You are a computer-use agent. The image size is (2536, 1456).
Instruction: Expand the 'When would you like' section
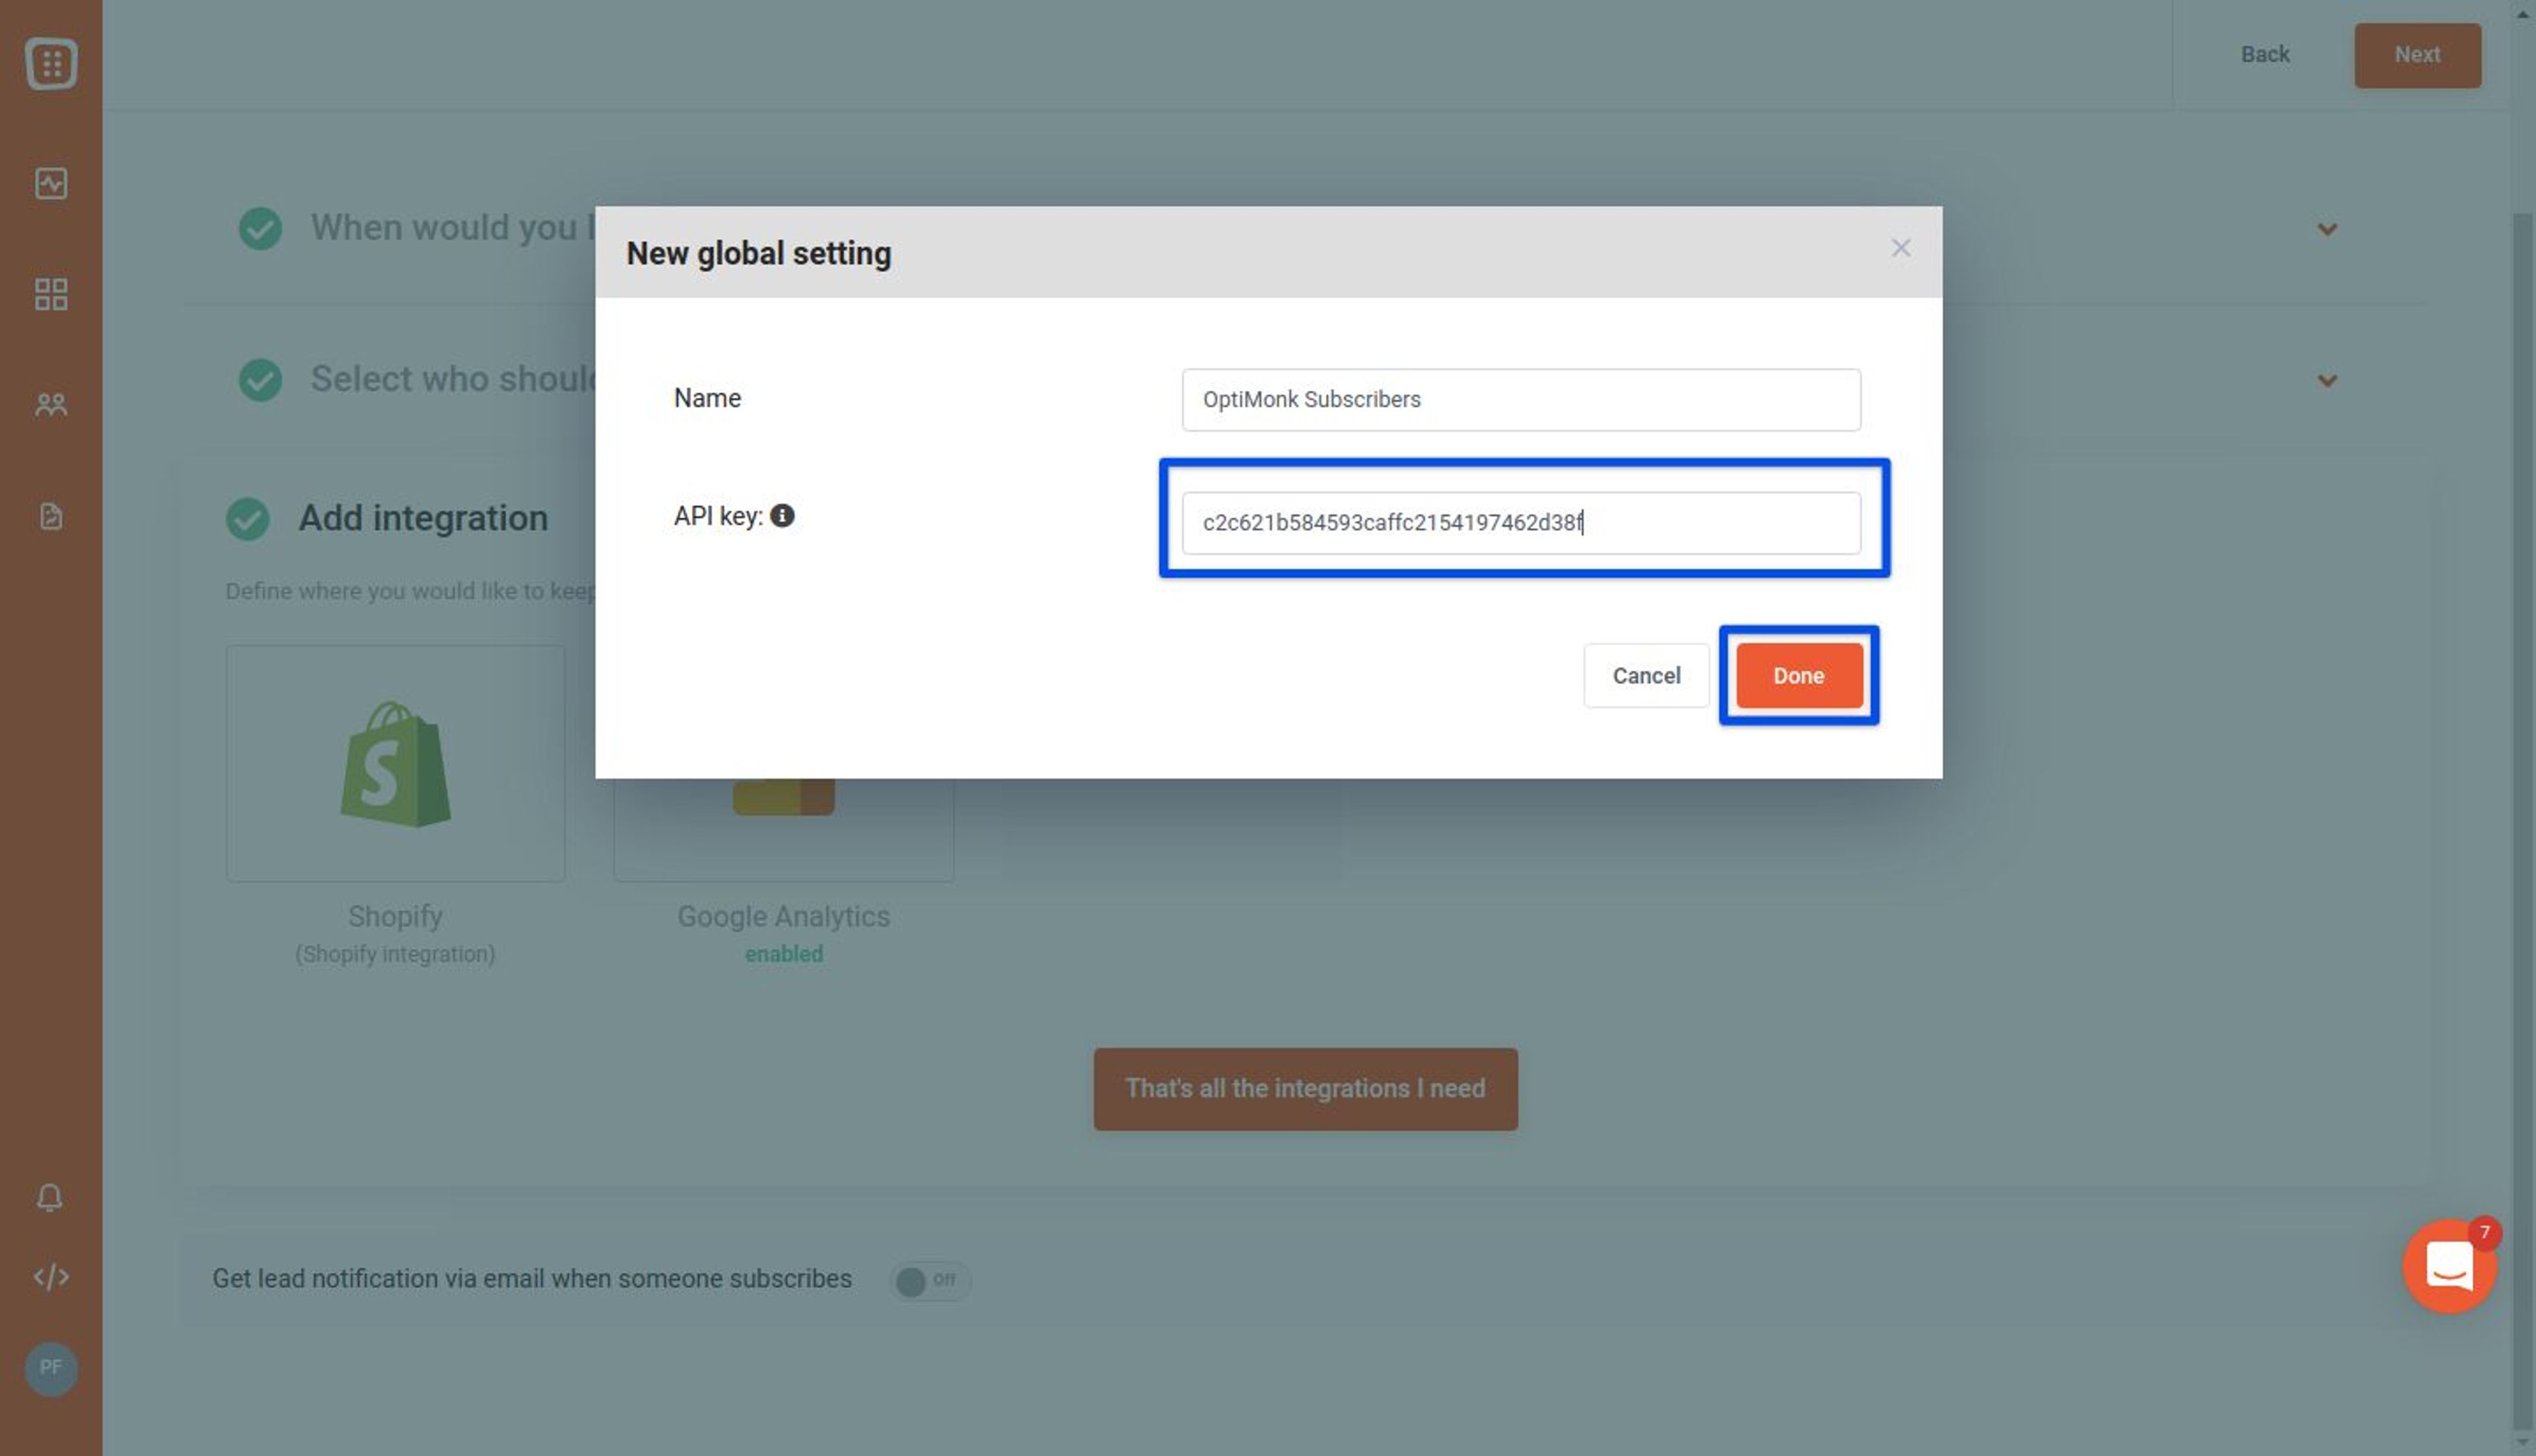pos(2327,228)
